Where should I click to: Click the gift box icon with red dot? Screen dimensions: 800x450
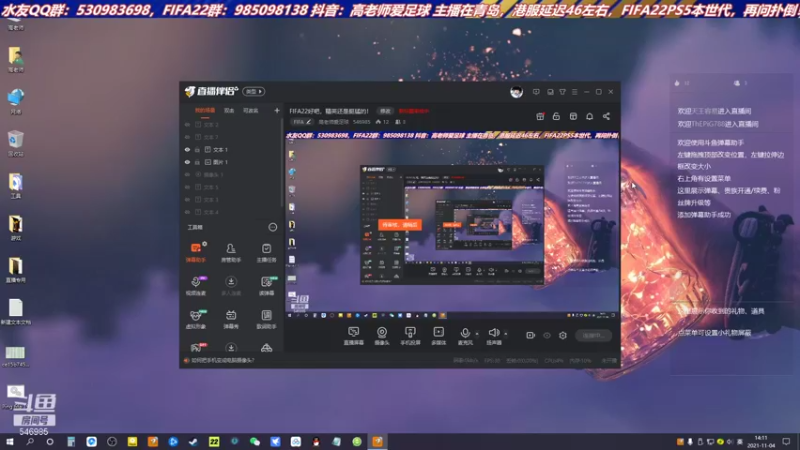[540, 116]
